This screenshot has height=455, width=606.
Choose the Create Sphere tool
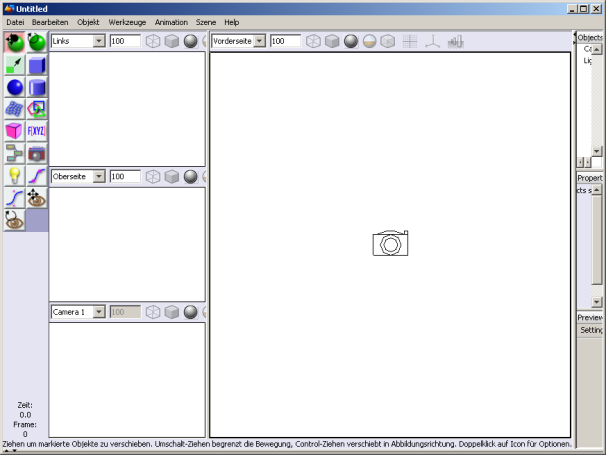click(x=15, y=87)
